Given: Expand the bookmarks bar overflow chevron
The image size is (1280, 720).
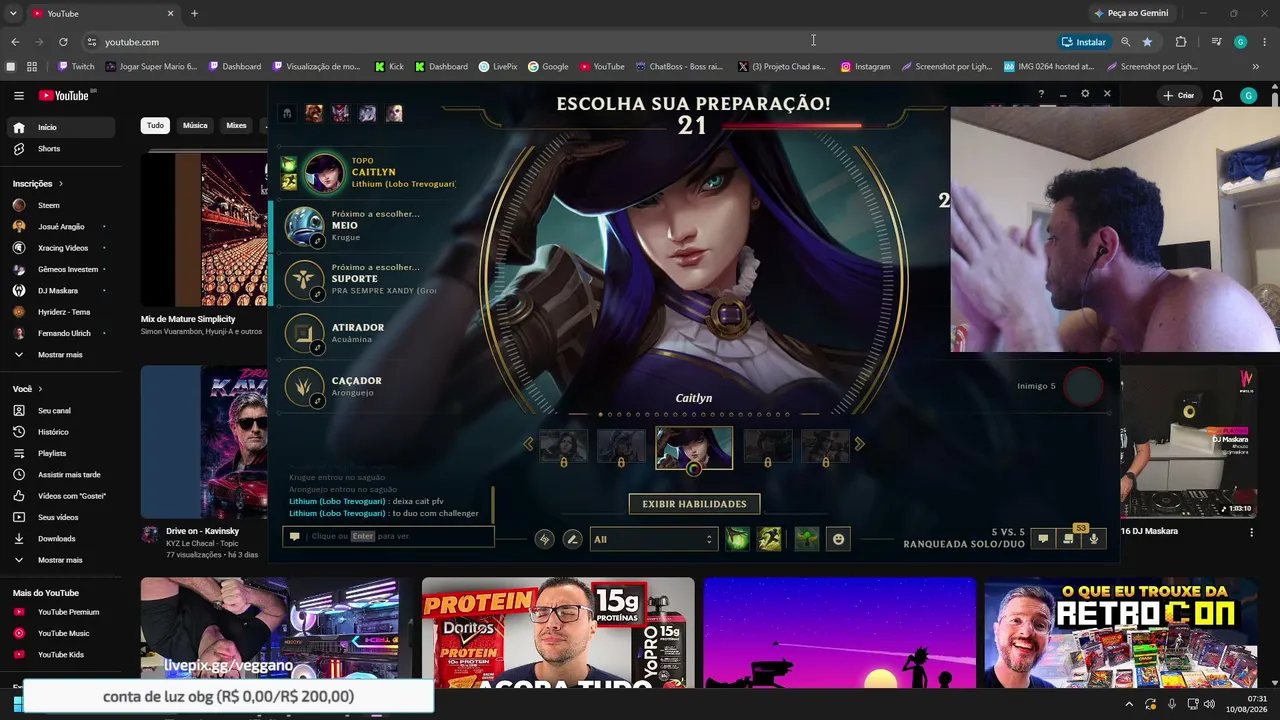Looking at the screenshot, I should point(1256,67).
